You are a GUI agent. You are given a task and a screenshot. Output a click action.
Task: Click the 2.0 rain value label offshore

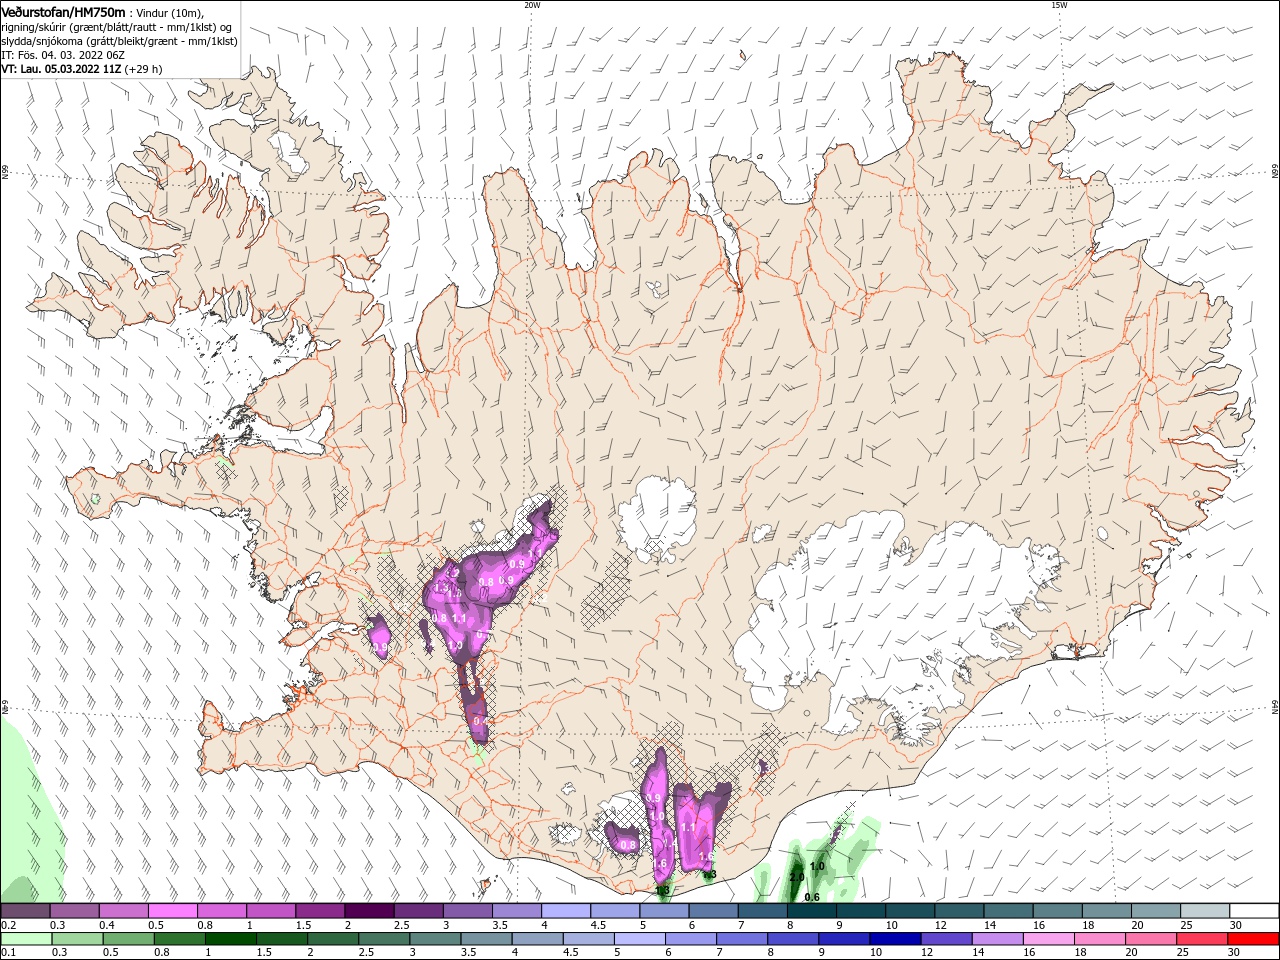pyautogui.click(x=797, y=877)
